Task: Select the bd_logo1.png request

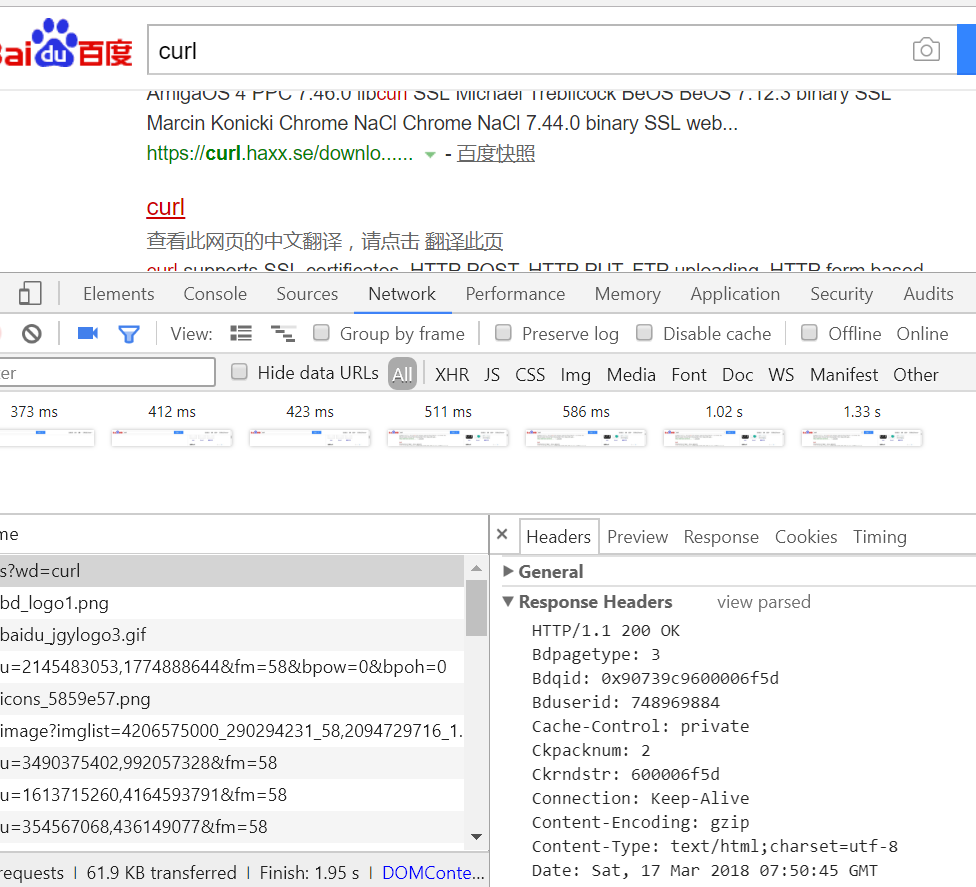Action: click(x=232, y=603)
